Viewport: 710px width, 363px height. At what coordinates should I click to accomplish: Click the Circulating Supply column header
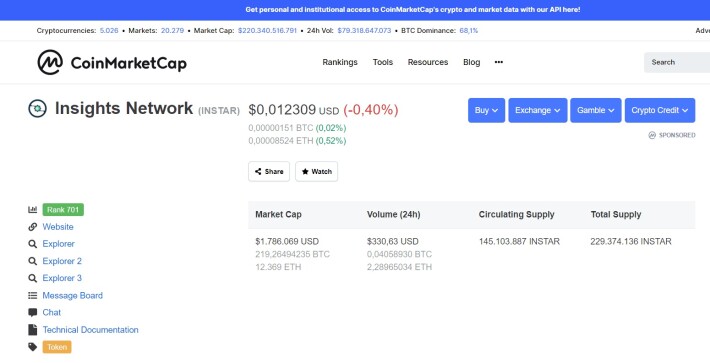click(517, 215)
